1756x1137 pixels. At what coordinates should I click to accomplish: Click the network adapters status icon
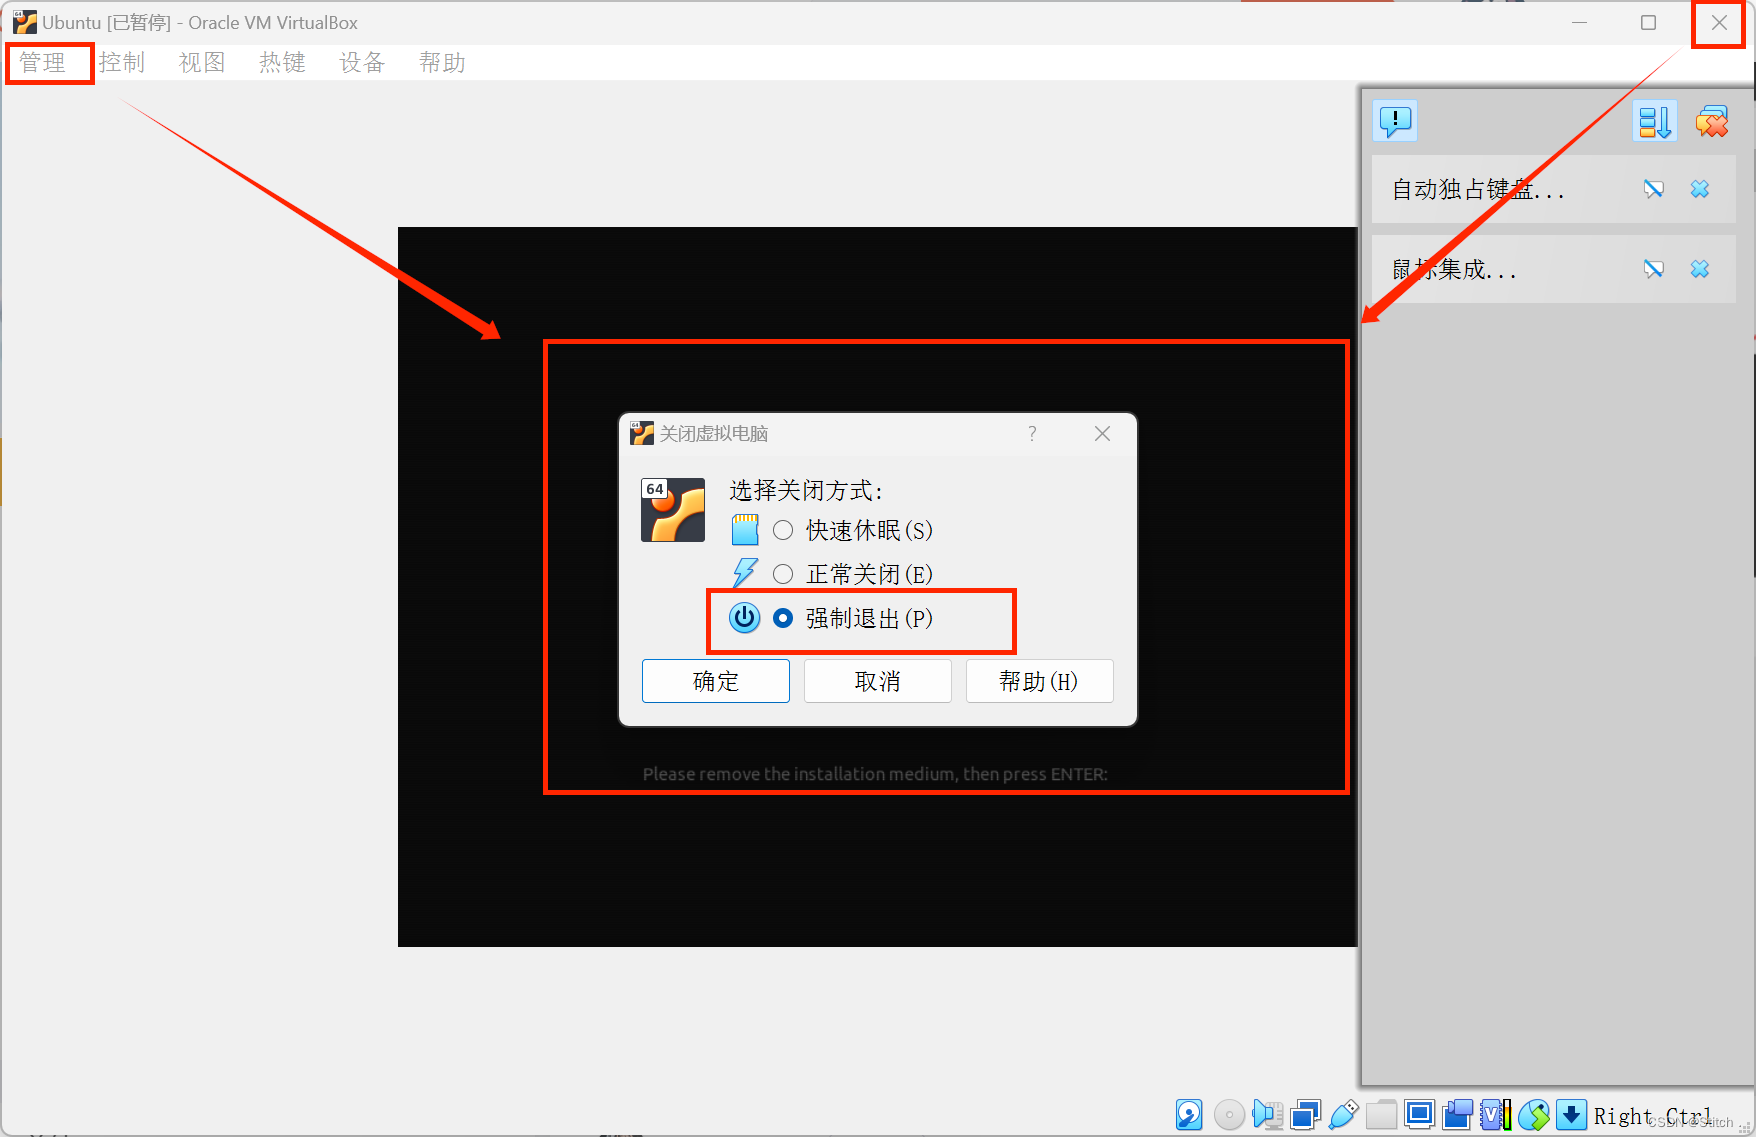click(x=1305, y=1114)
